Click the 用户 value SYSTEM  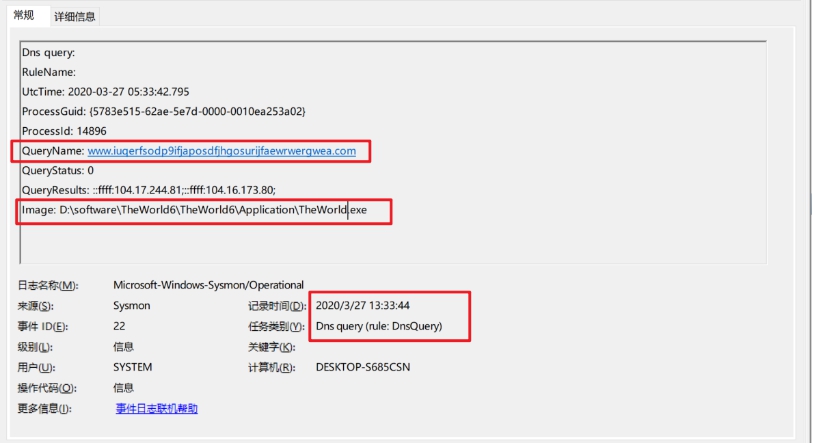[133, 367]
